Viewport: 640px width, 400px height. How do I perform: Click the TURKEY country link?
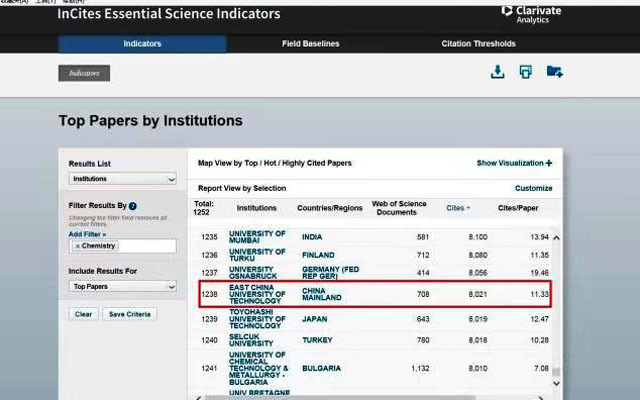[x=317, y=340]
